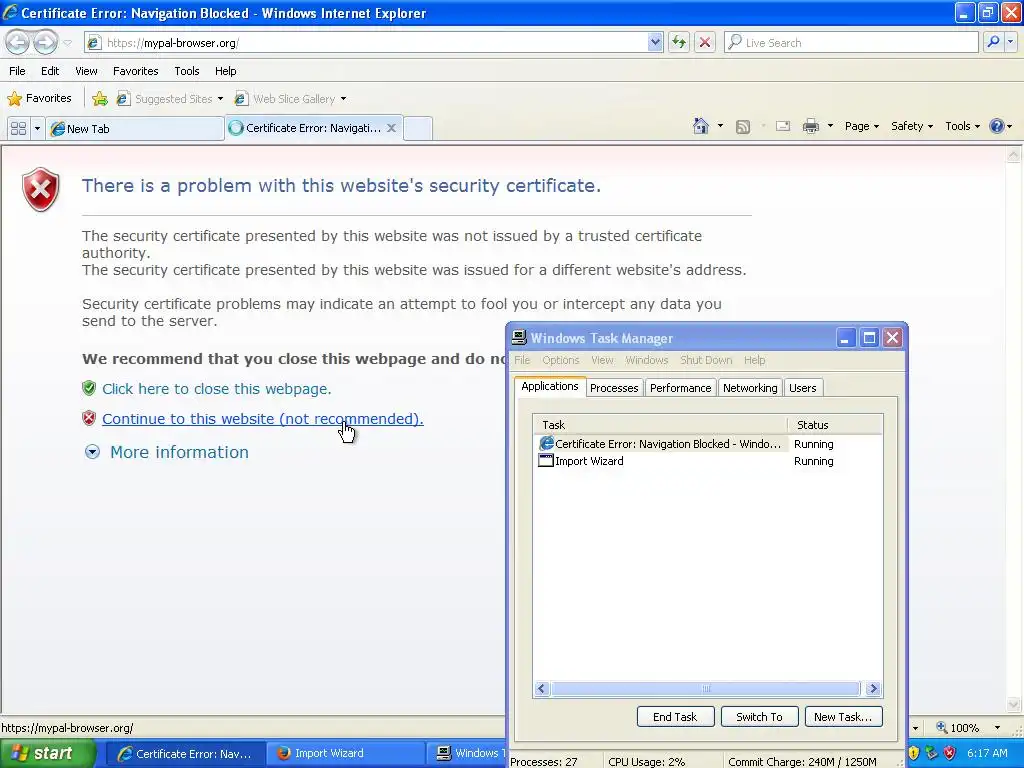The height and width of the screenshot is (768, 1024).
Task: Click the Print icon in command bar
Action: pos(810,126)
